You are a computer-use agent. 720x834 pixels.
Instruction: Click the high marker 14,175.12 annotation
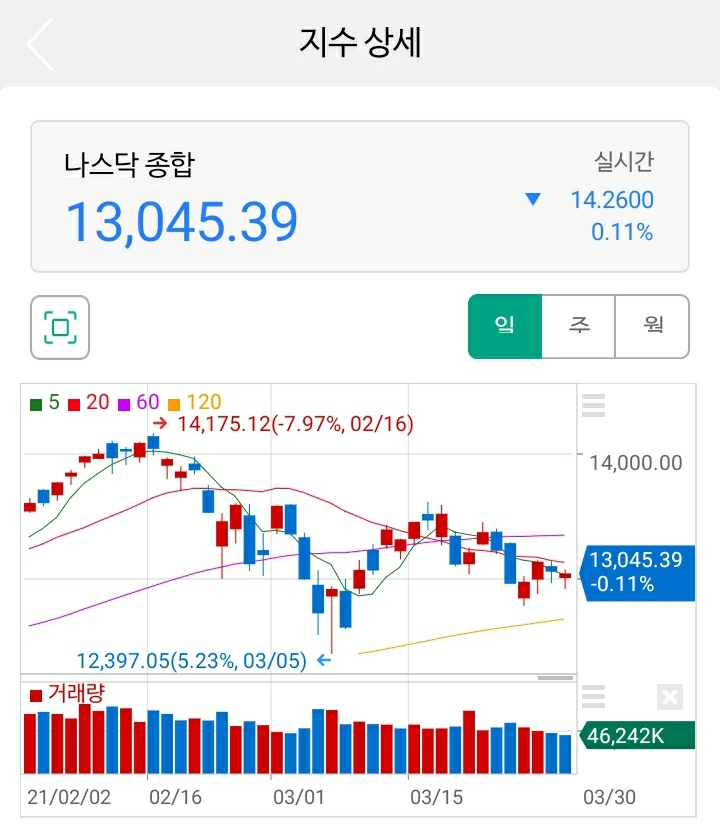[x=283, y=424]
